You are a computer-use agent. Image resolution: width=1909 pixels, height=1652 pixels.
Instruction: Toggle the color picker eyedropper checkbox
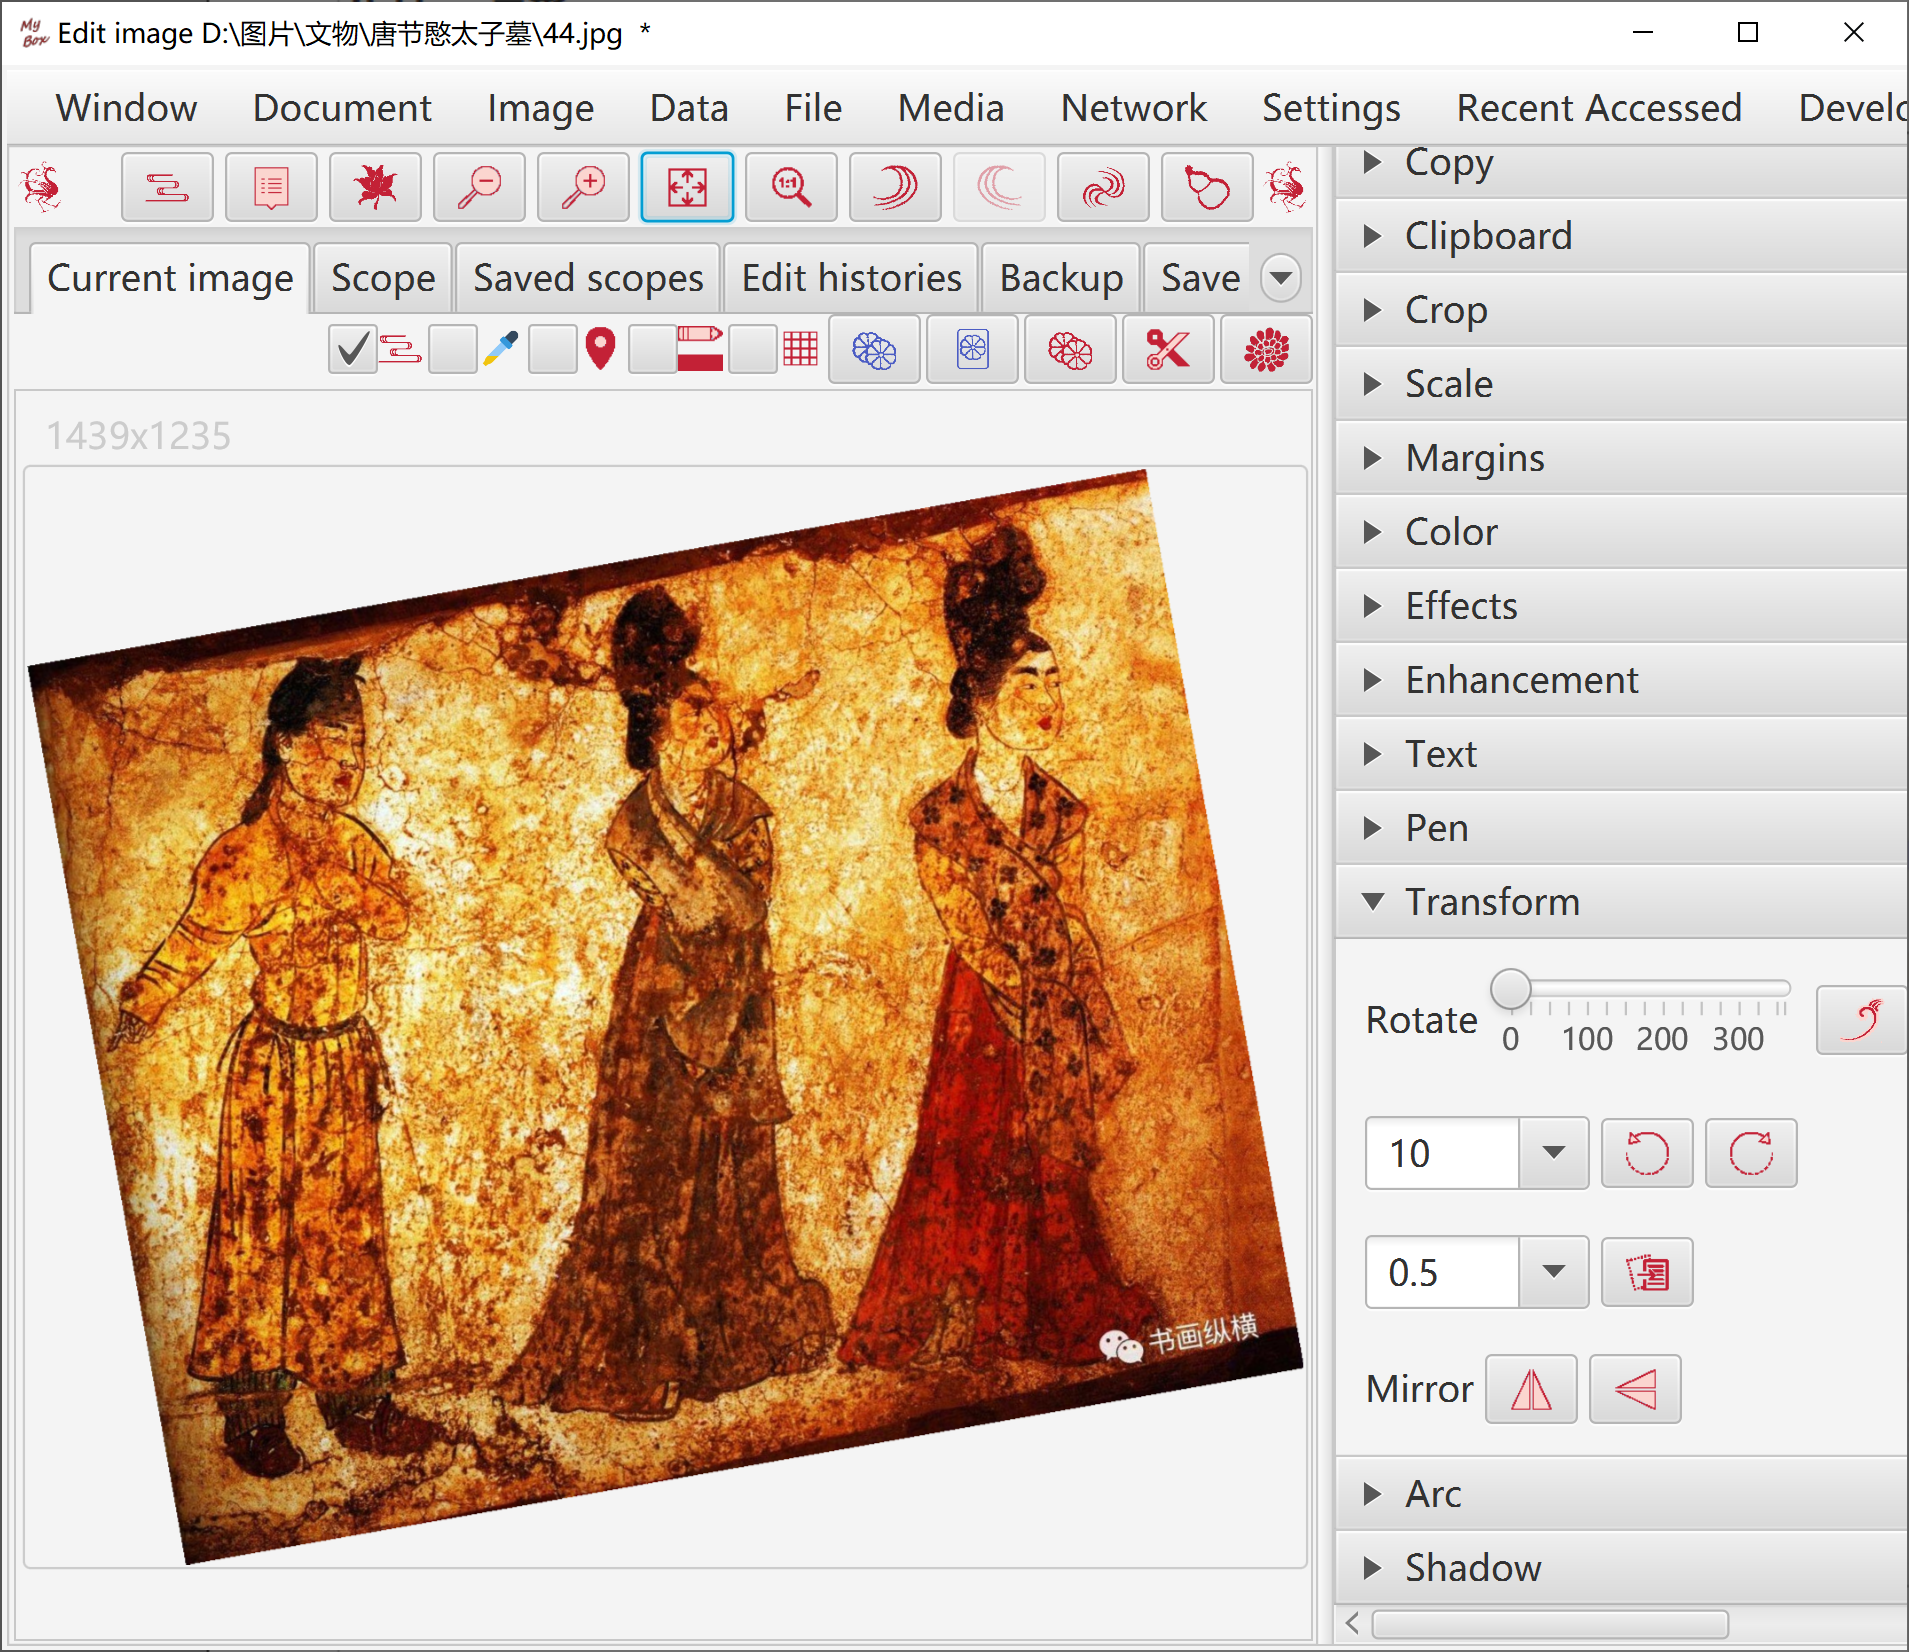tap(452, 350)
